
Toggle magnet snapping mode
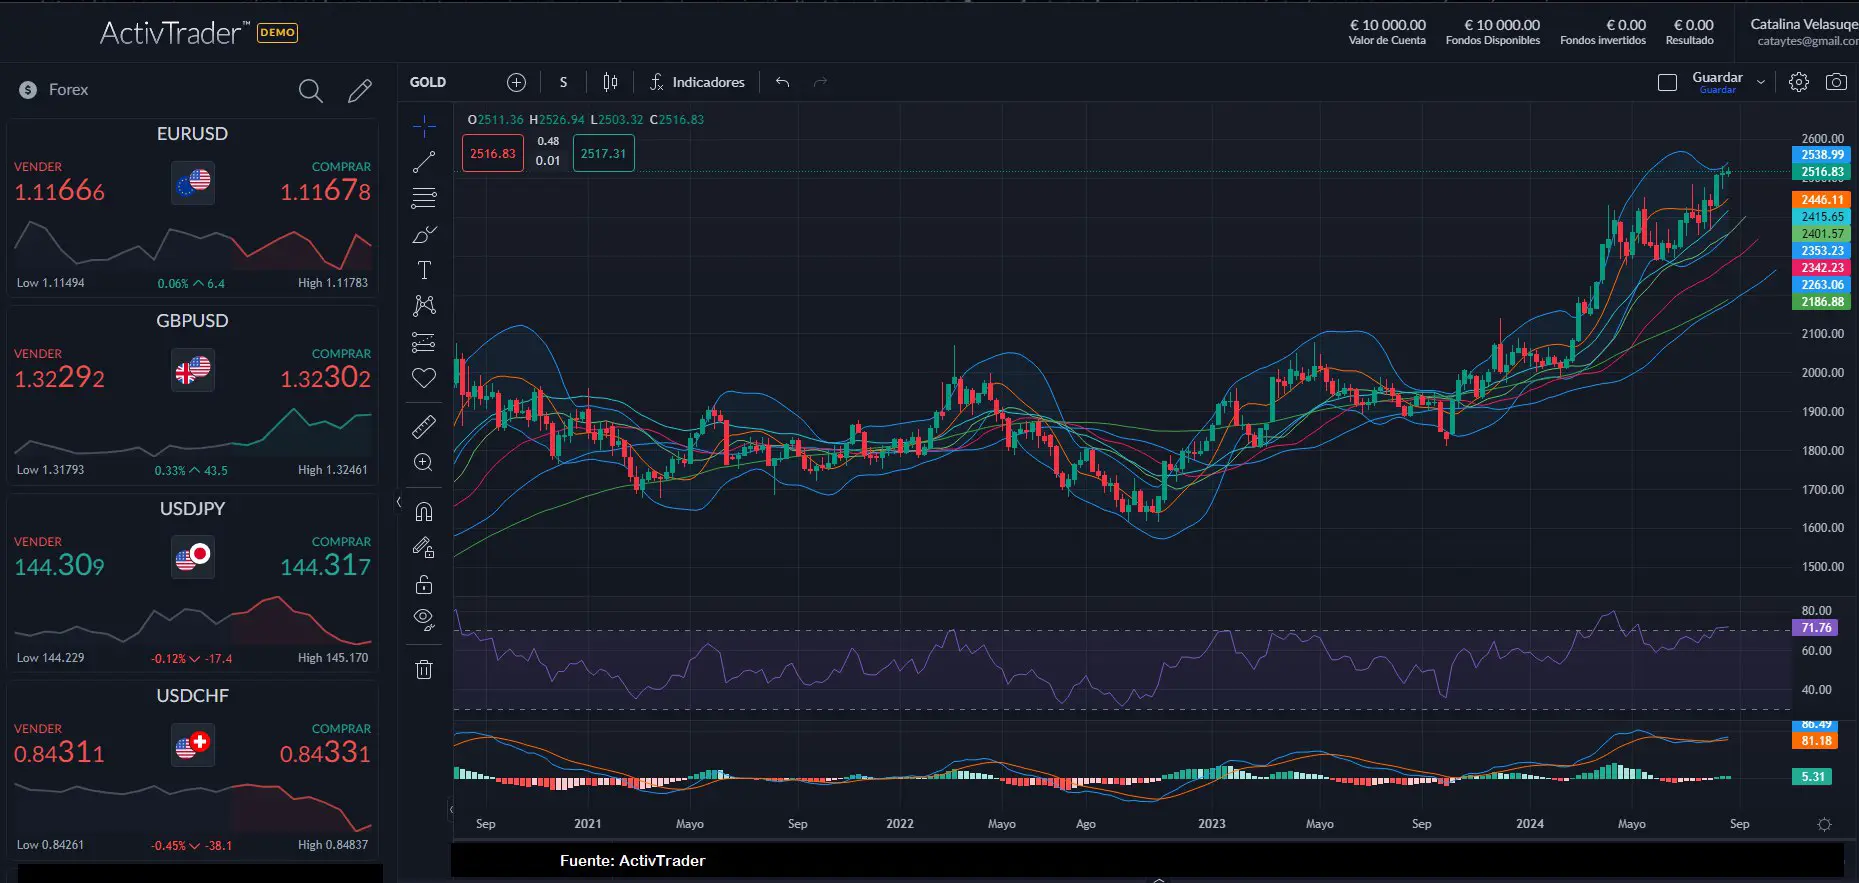tap(424, 512)
